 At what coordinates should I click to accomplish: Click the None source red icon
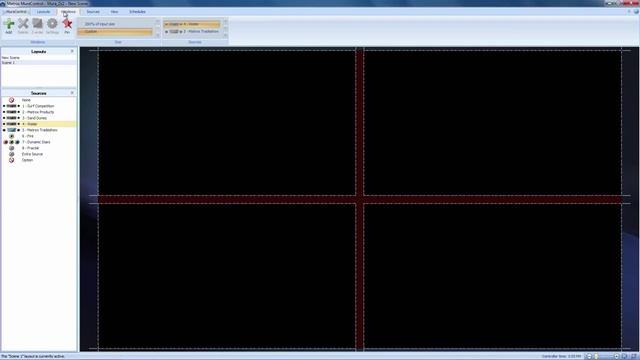coord(11,100)
